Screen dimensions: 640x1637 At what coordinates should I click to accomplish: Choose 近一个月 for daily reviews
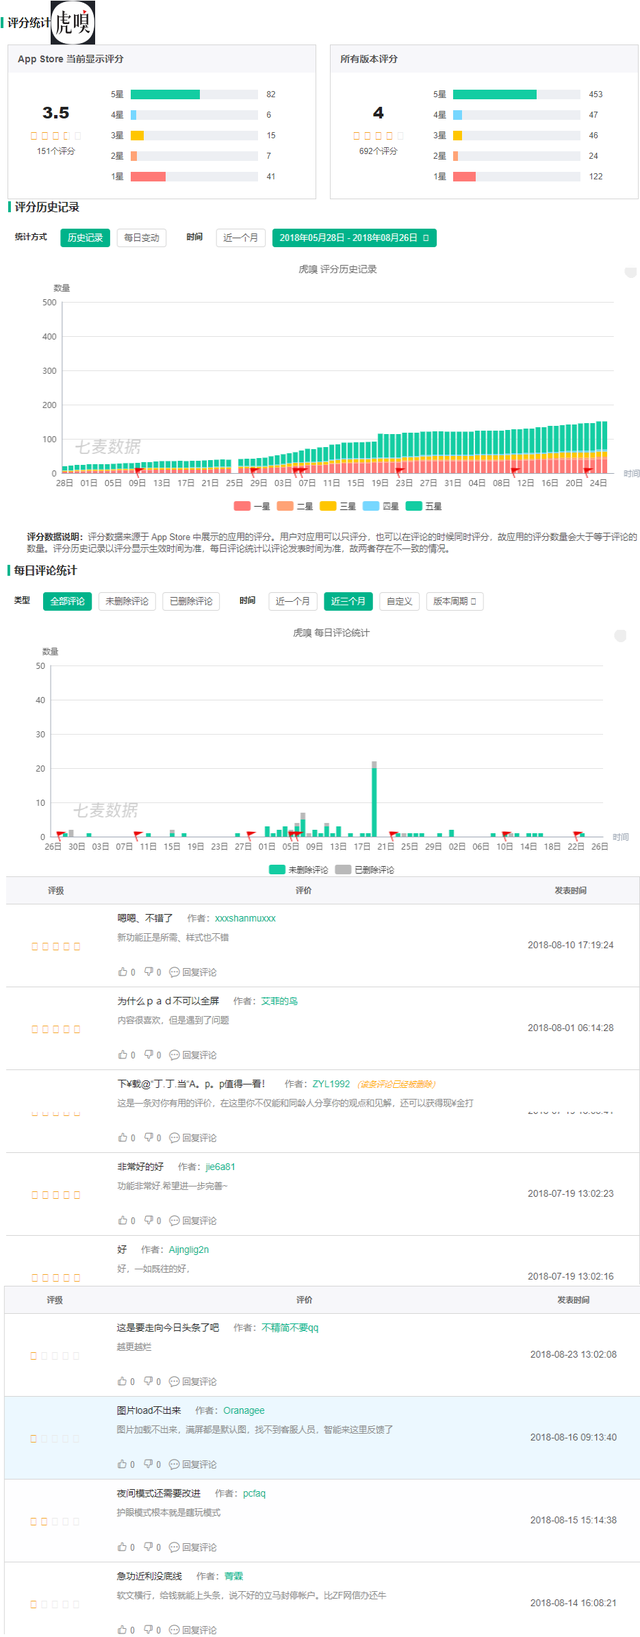pyautogui.click(x=293, y=601)
